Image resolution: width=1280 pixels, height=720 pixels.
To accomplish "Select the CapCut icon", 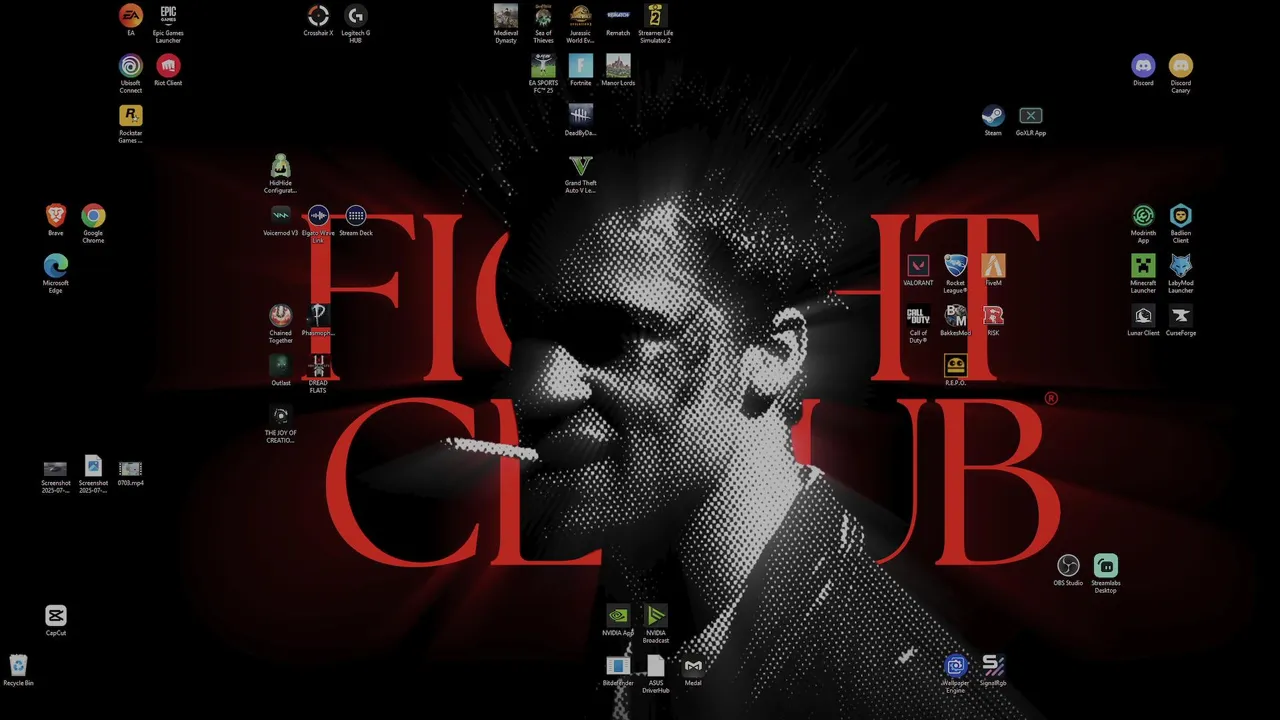I will [x=55, y=616].
